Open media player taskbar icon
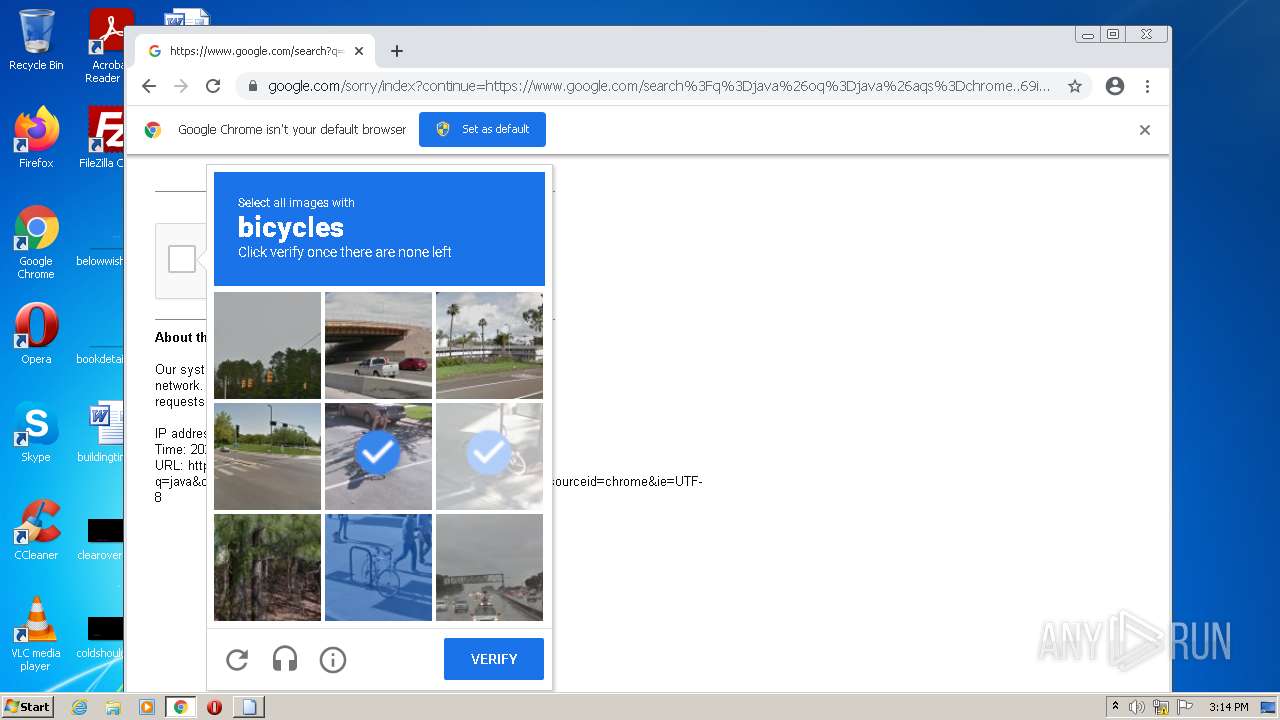The image size is (1280, 720). tap(146, 707)
